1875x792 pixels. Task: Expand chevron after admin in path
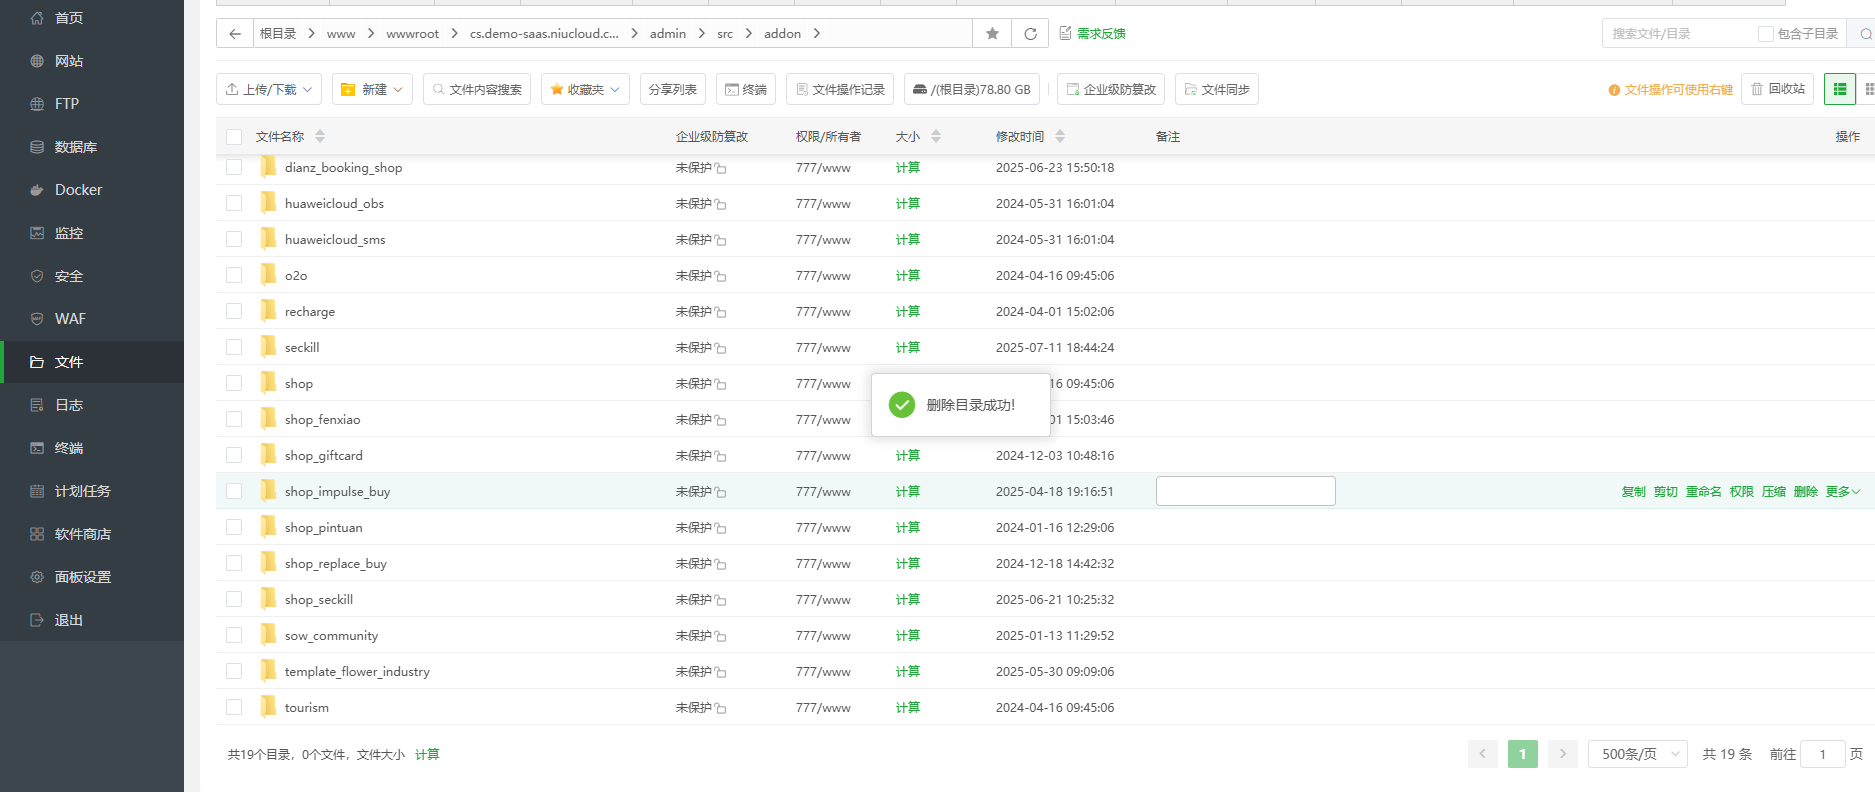(x=701, y=34)
